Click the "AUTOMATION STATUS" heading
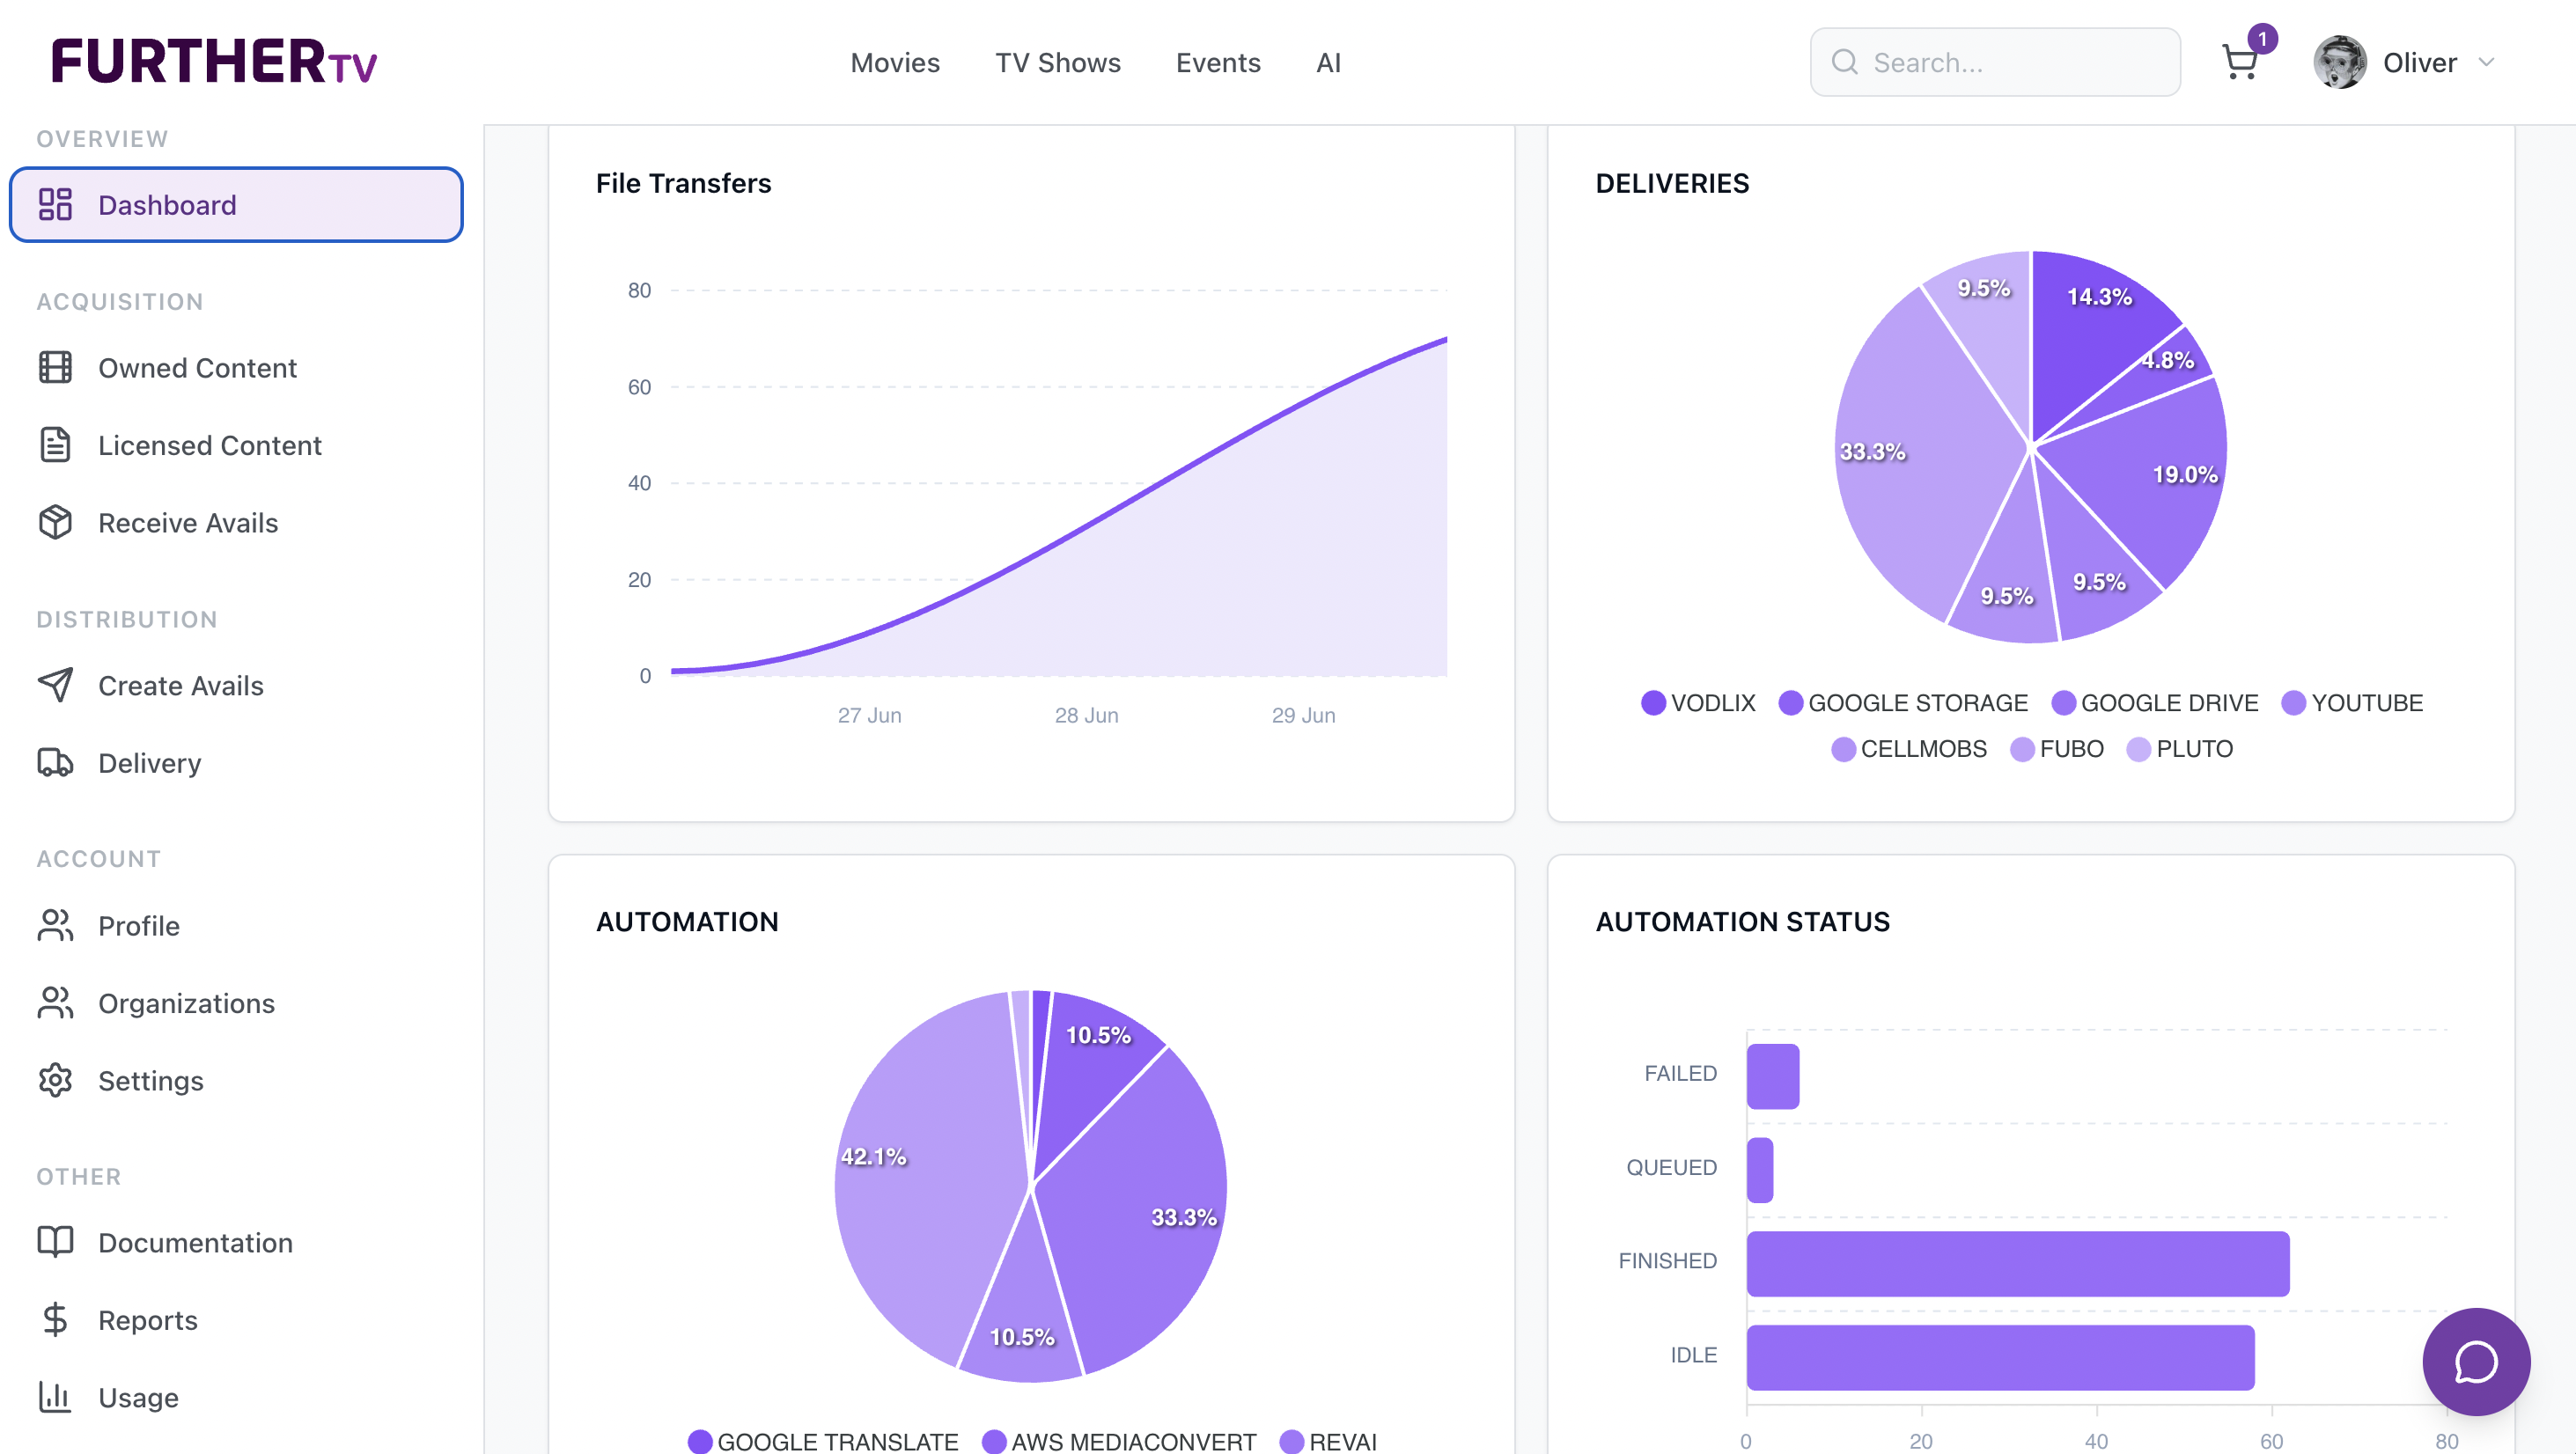The image size is (2576, 1454). (x=1742, y=921)
